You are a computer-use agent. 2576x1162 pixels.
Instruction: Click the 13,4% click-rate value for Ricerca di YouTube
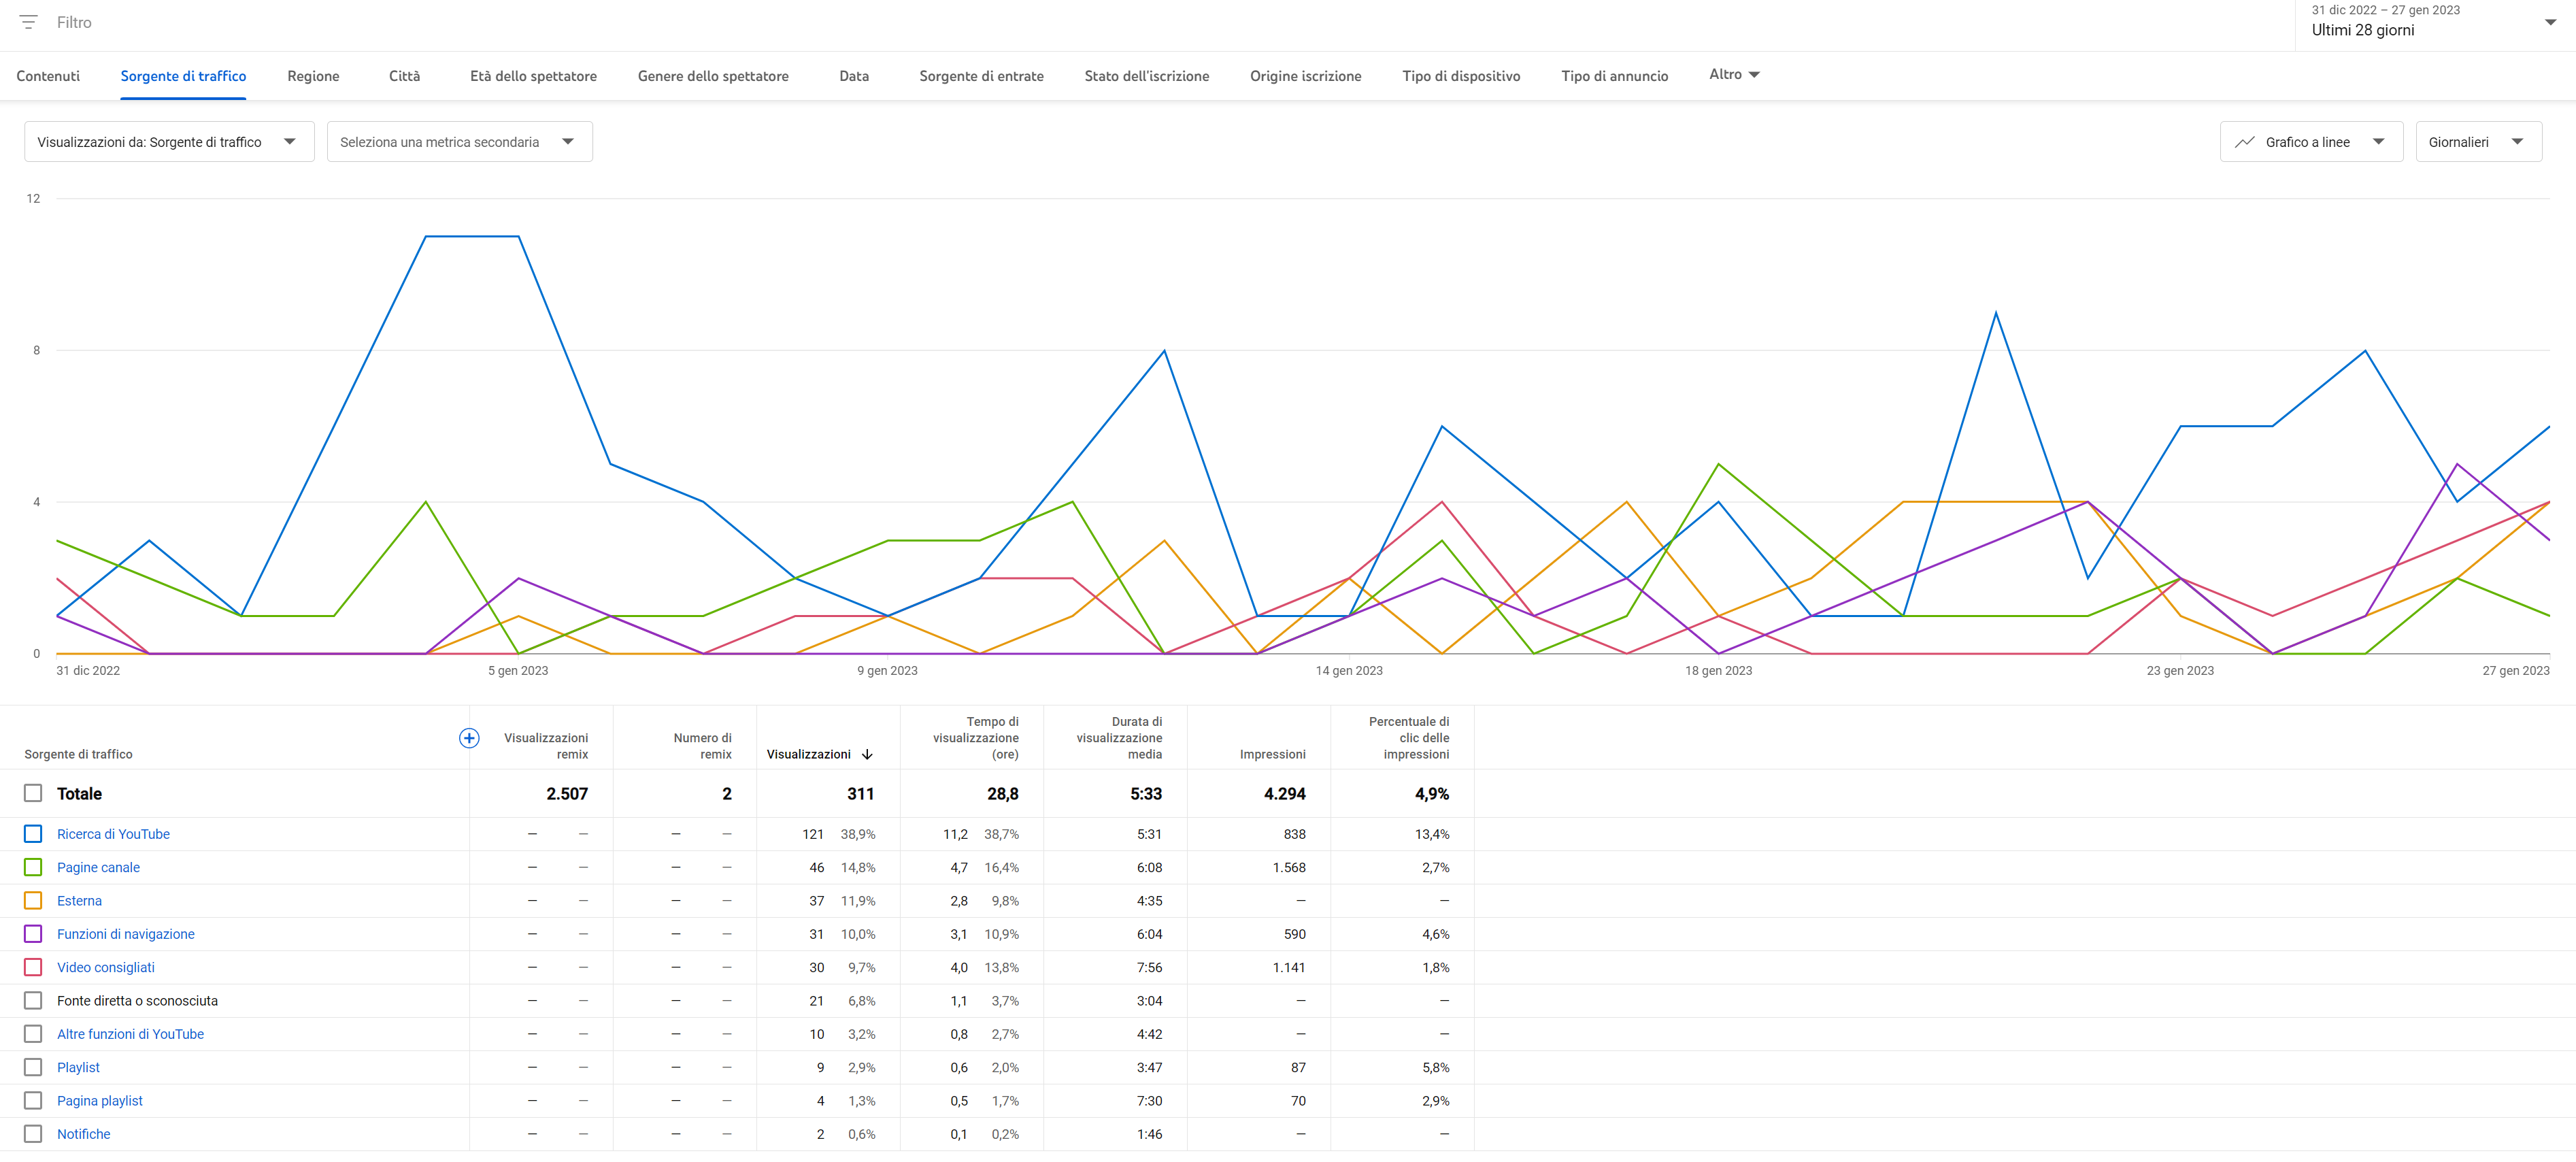click(x=1431, y=834)
